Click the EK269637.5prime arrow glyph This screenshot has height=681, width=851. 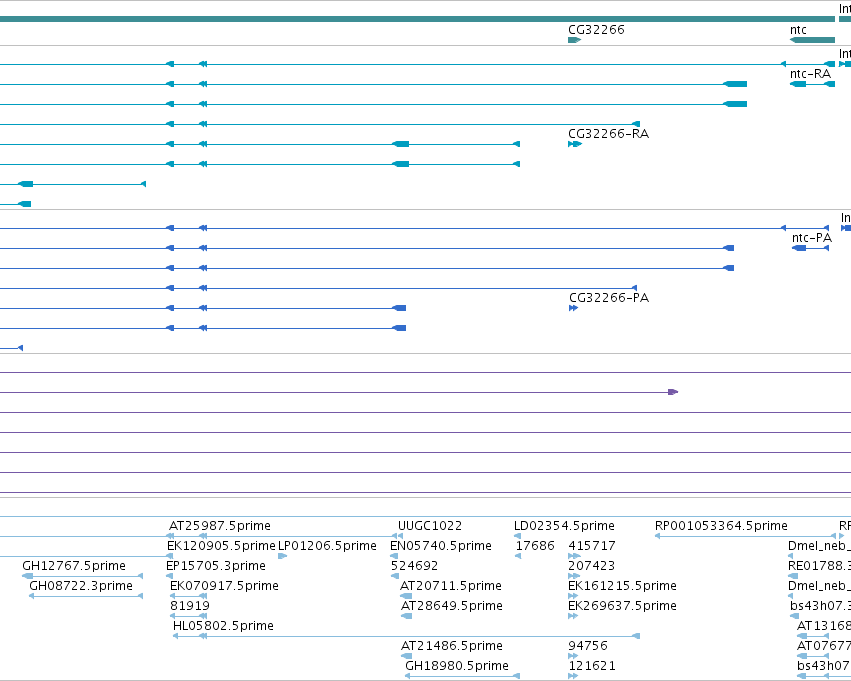pos(573,616)
